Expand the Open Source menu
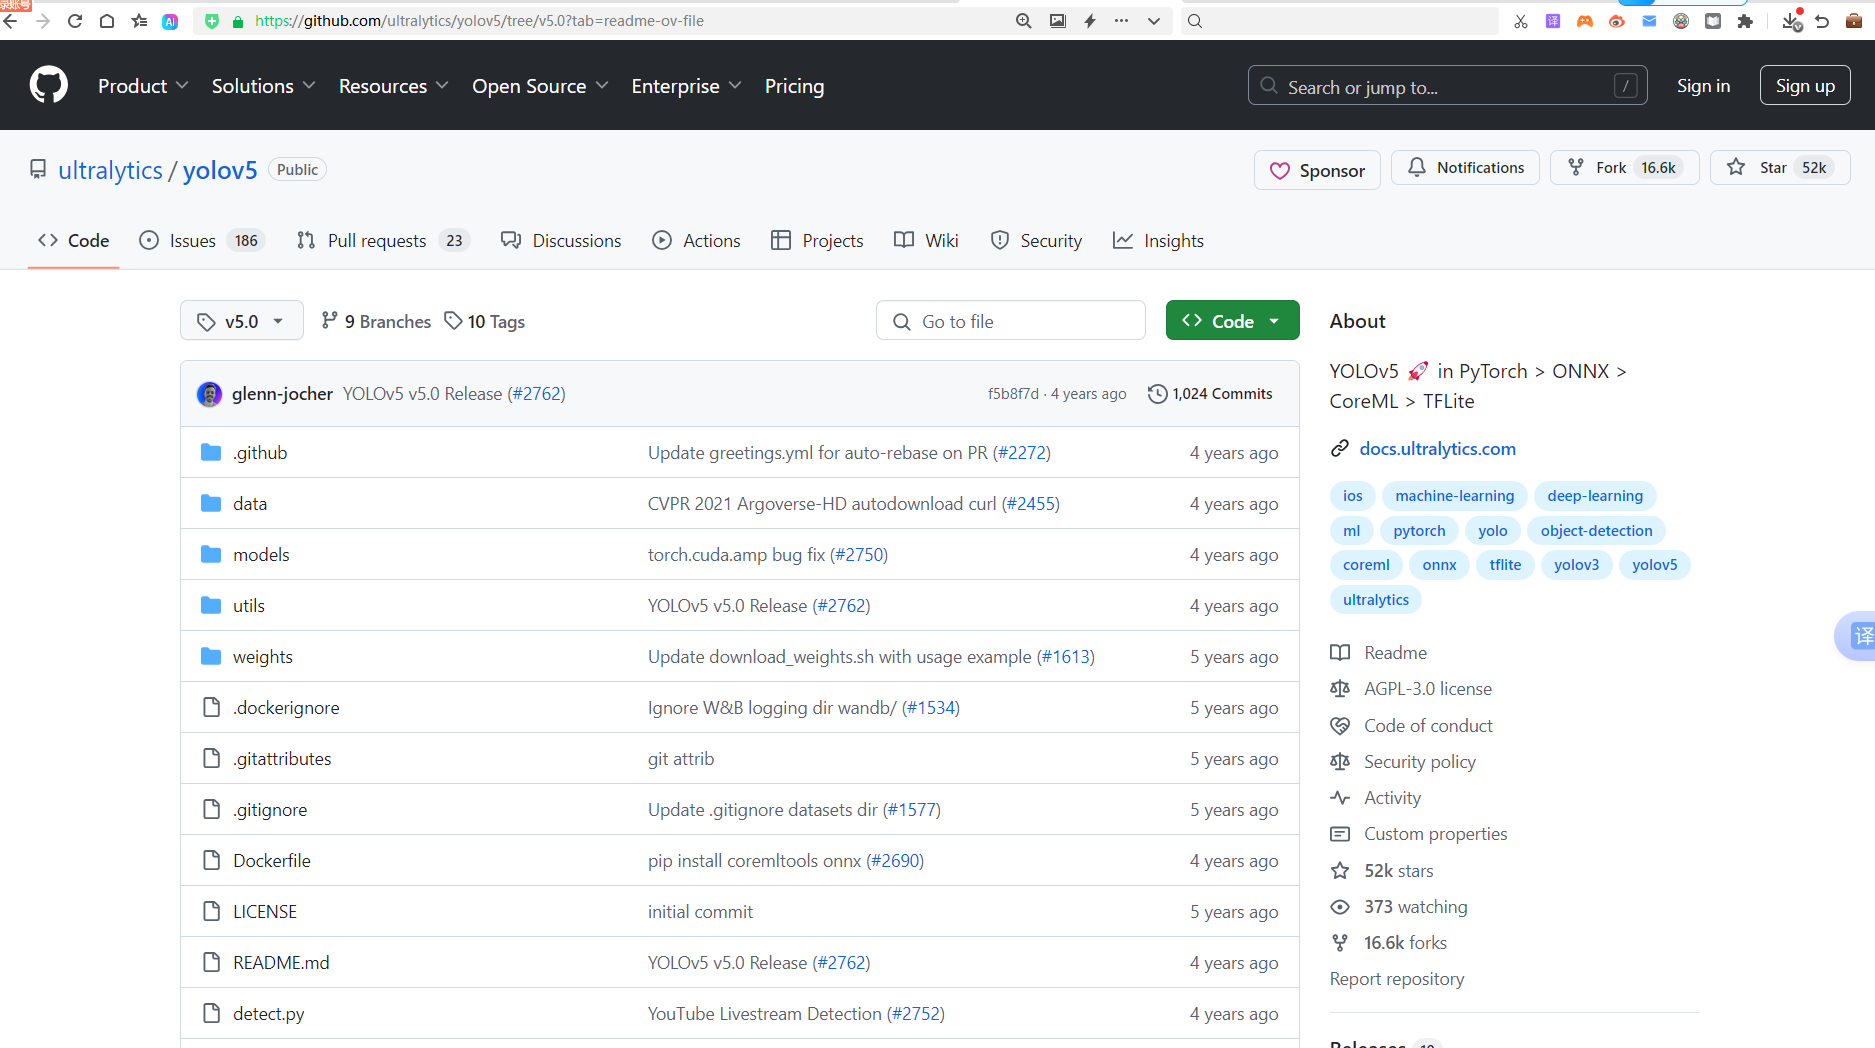1875x1048 pixels. 540,86
